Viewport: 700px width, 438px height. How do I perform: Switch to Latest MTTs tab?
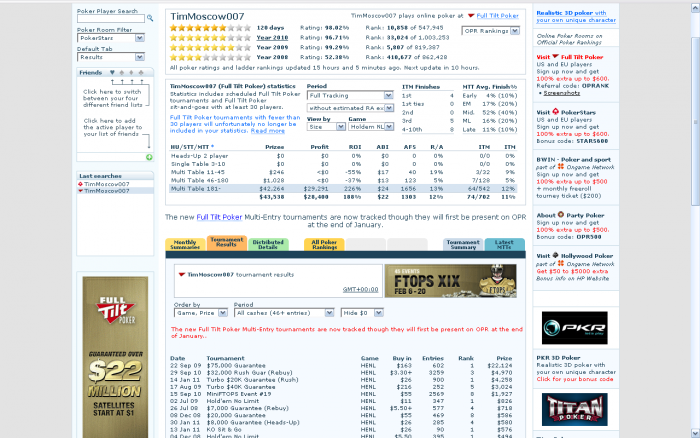pyautogui.click(x=504, y=244)
